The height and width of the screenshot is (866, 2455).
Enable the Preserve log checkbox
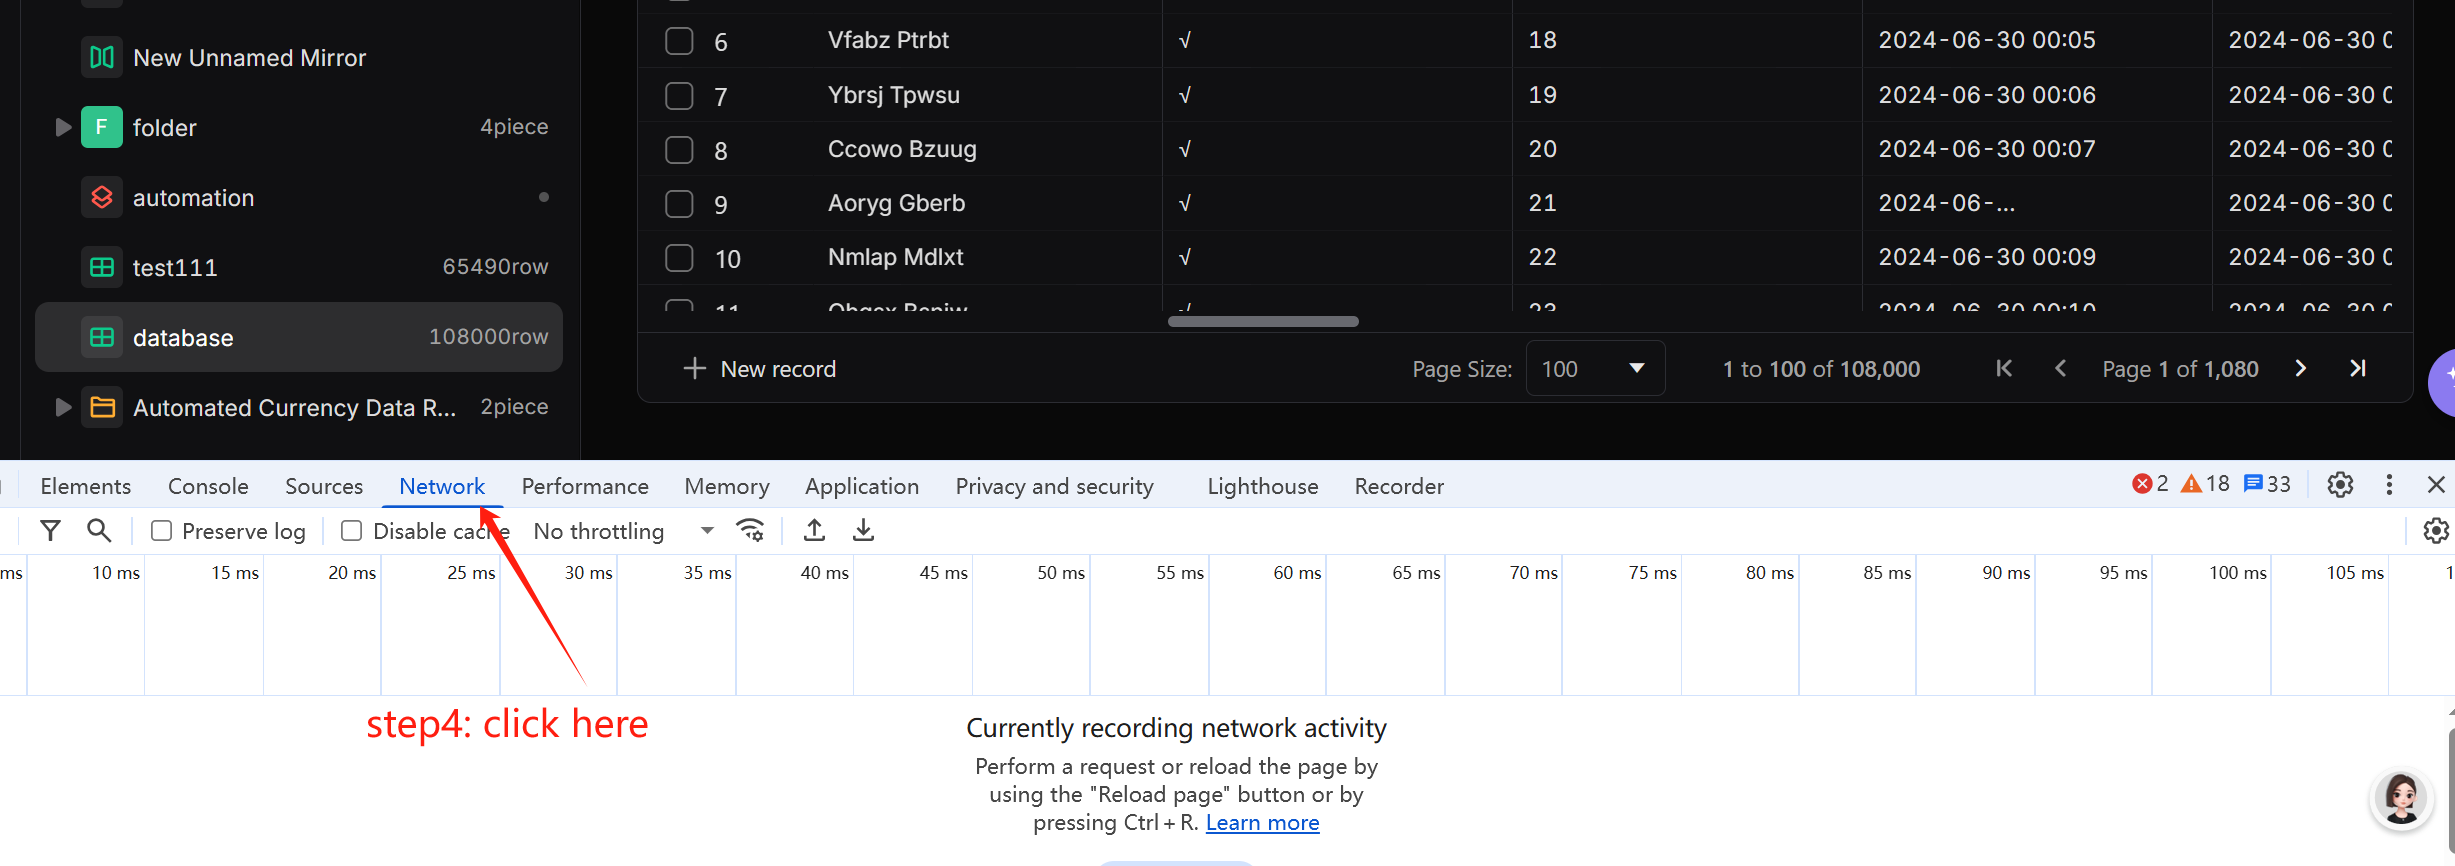[x=161, y=531]
